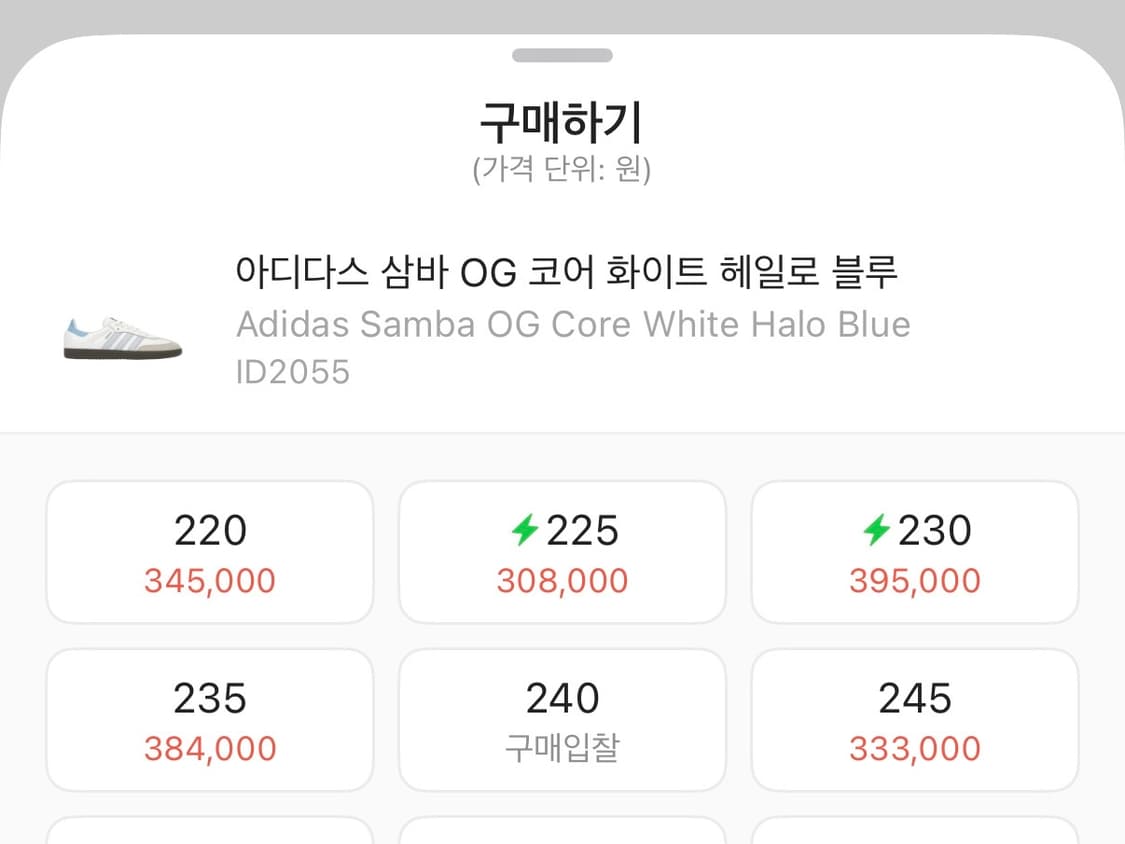Tap the partially visible size card bottom right
Viewport: 1125px width, 844px height.
tap(914, 835)
